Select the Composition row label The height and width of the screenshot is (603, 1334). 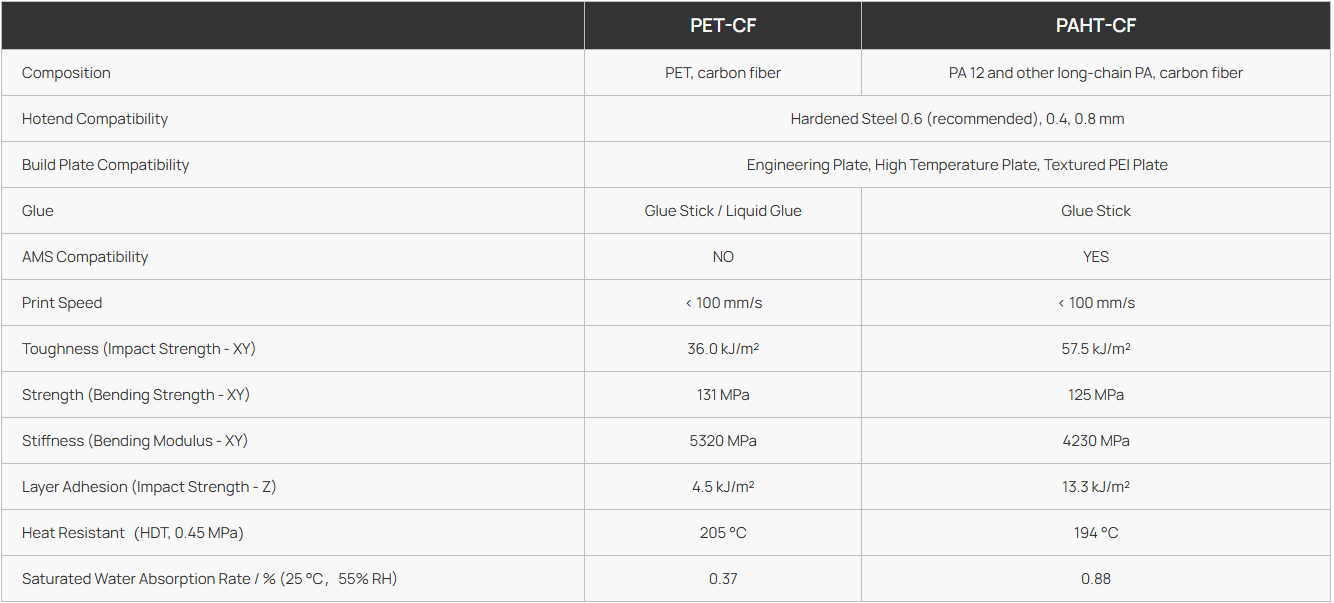click(66, 73)
